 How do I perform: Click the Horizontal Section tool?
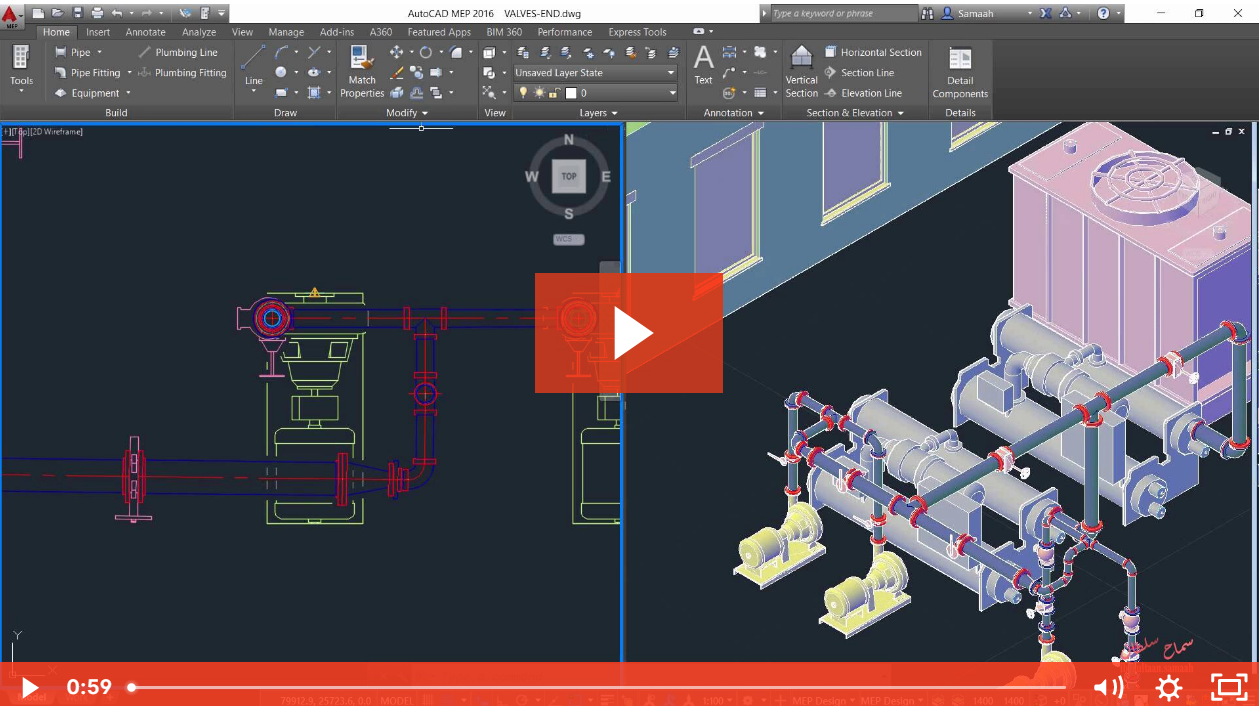coord(873,52)
